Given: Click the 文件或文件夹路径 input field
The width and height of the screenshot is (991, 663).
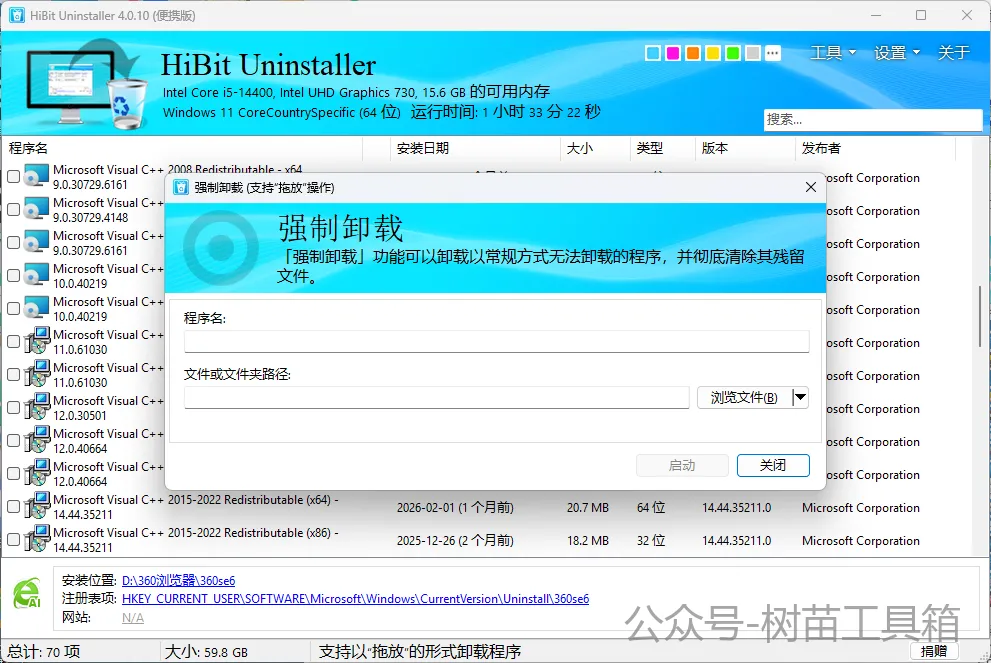Looking at the screenshot, I should tap(436, 398).
